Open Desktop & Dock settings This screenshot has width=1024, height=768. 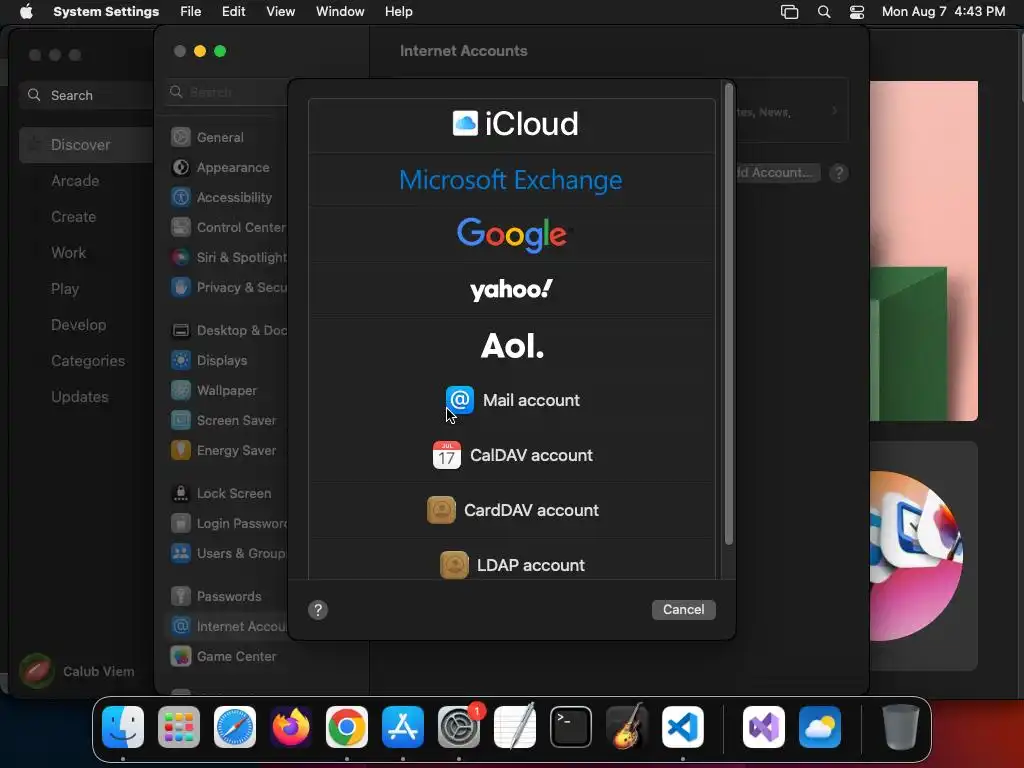coord(228,330)
